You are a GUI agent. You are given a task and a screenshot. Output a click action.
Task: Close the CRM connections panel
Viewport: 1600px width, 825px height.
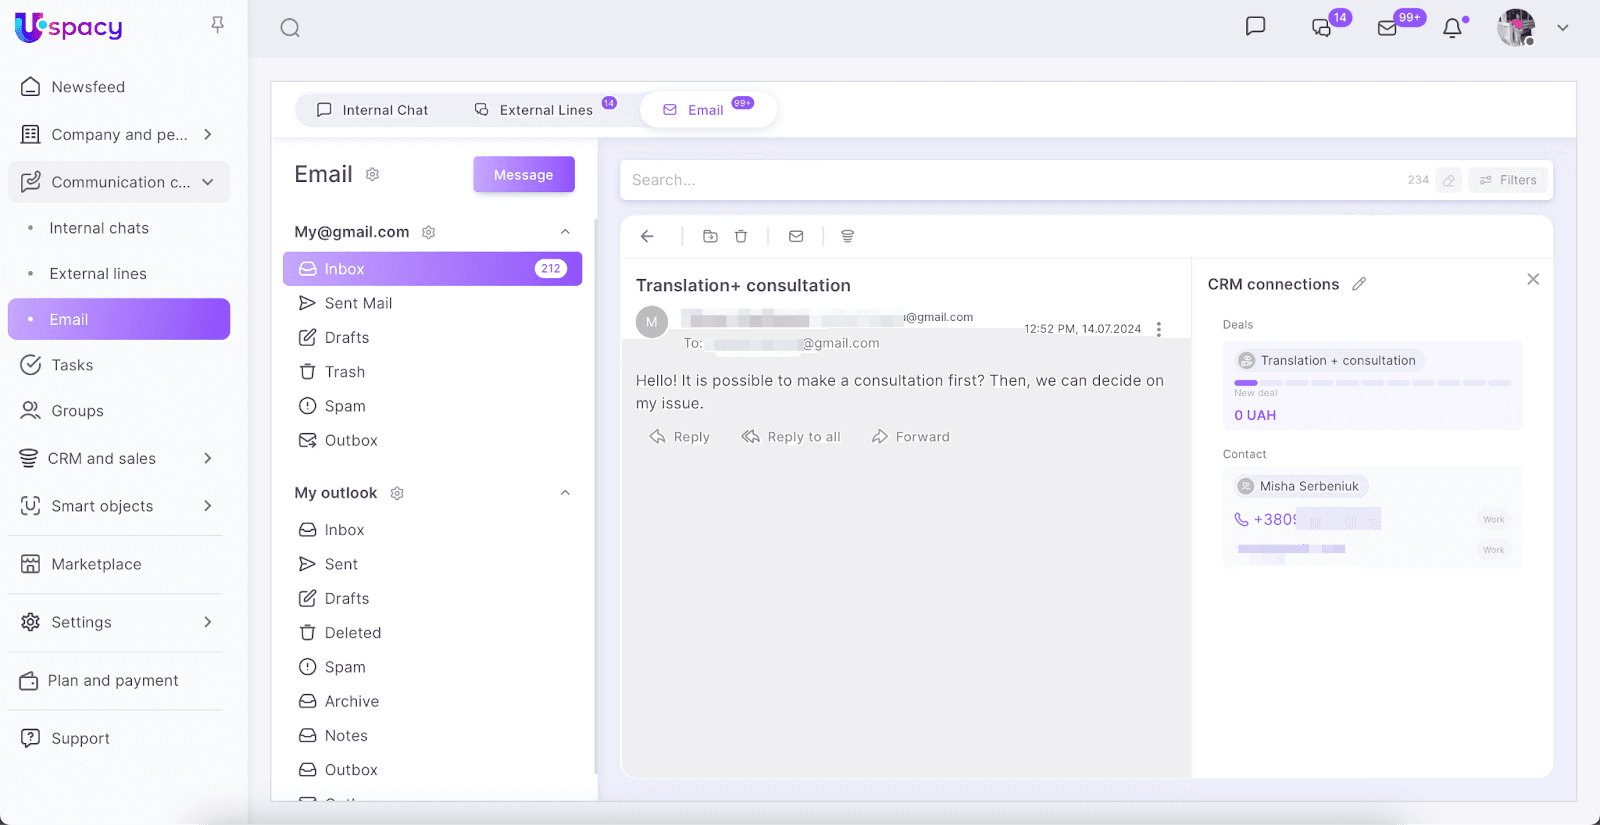[1533, 280]
